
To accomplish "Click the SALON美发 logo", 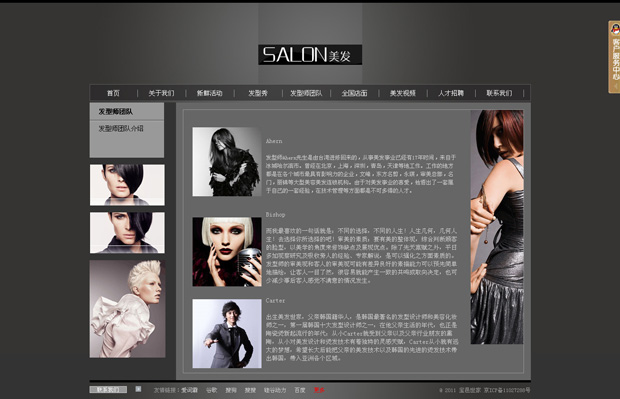I will [x=310, y=55].
